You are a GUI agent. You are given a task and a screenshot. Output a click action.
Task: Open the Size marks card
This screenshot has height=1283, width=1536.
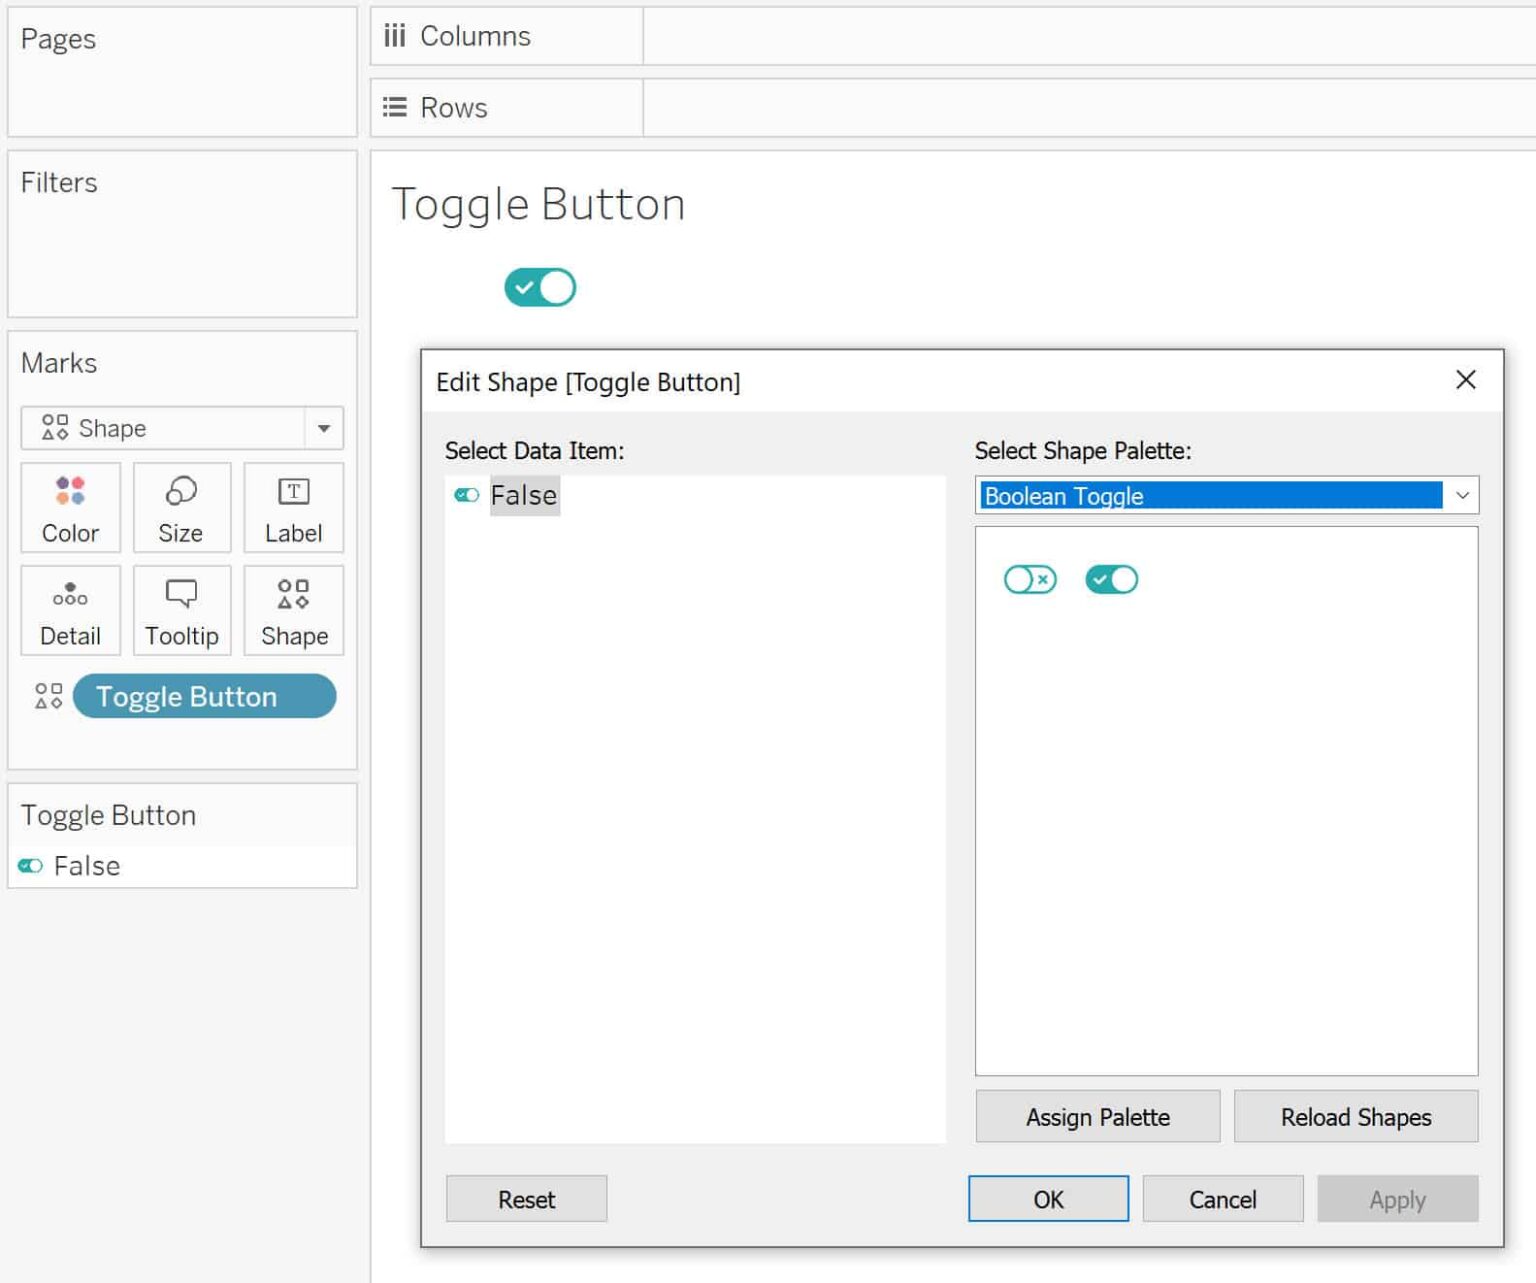click(181, 507)
